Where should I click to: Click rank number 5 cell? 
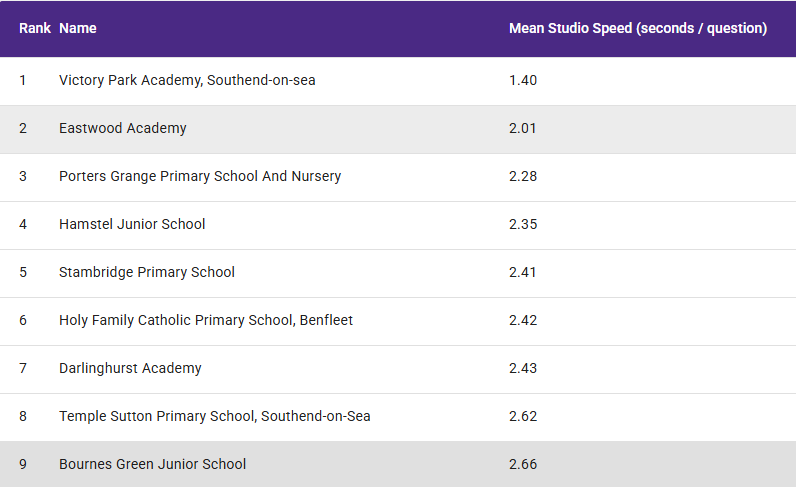[23, 272]
